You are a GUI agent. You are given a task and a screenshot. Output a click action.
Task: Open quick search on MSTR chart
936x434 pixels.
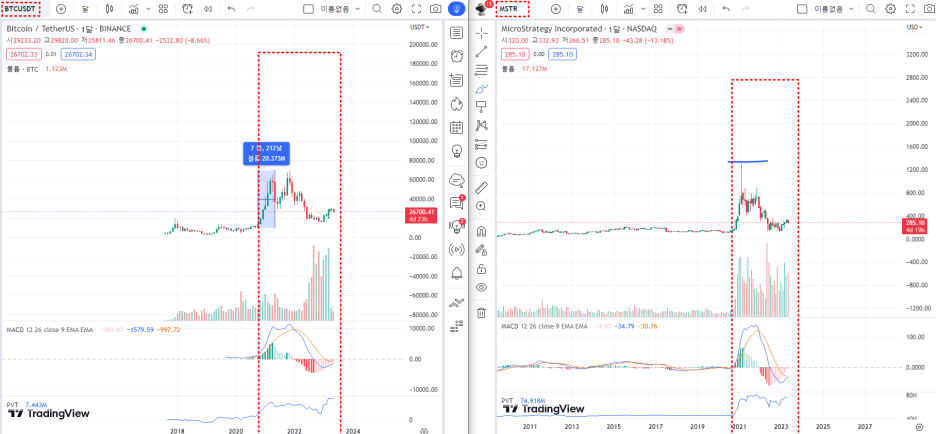click(x=871, y=9)
